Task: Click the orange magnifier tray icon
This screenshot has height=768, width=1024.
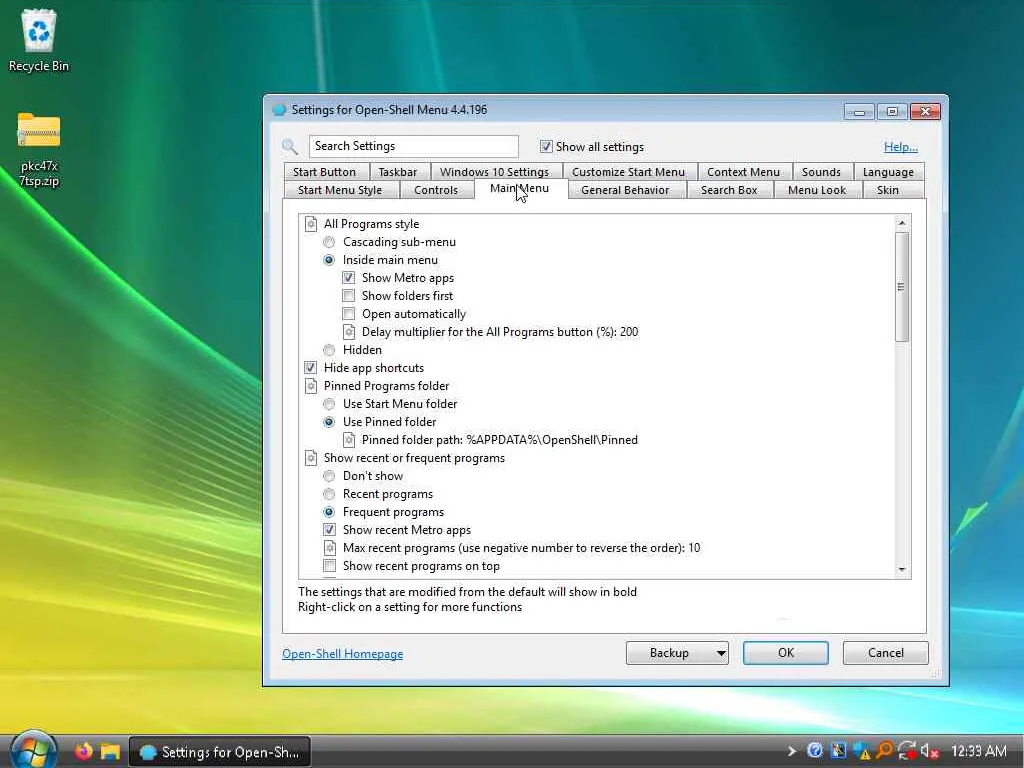Action: pyautogui.click(x=884, y=751)
